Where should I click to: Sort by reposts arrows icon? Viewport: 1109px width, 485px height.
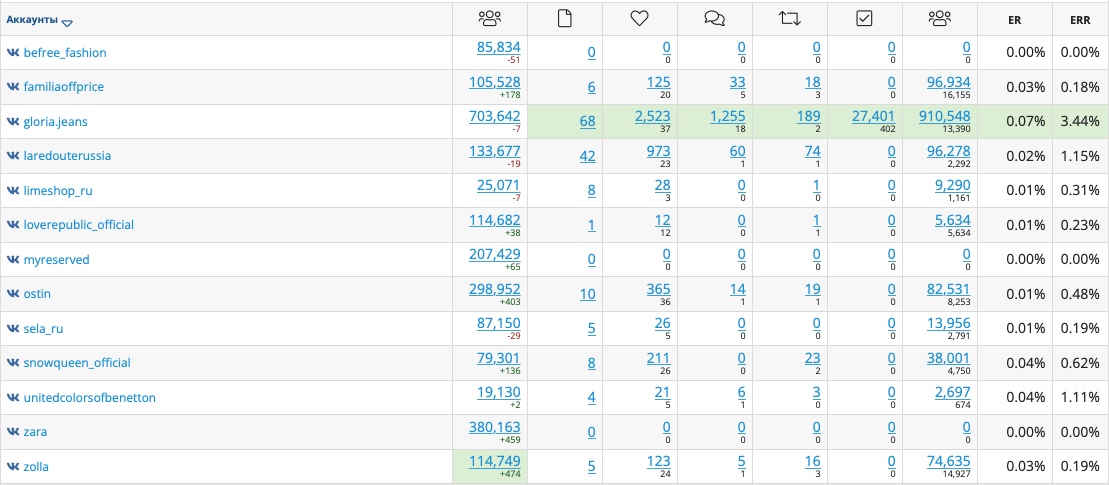click(790, 19)
